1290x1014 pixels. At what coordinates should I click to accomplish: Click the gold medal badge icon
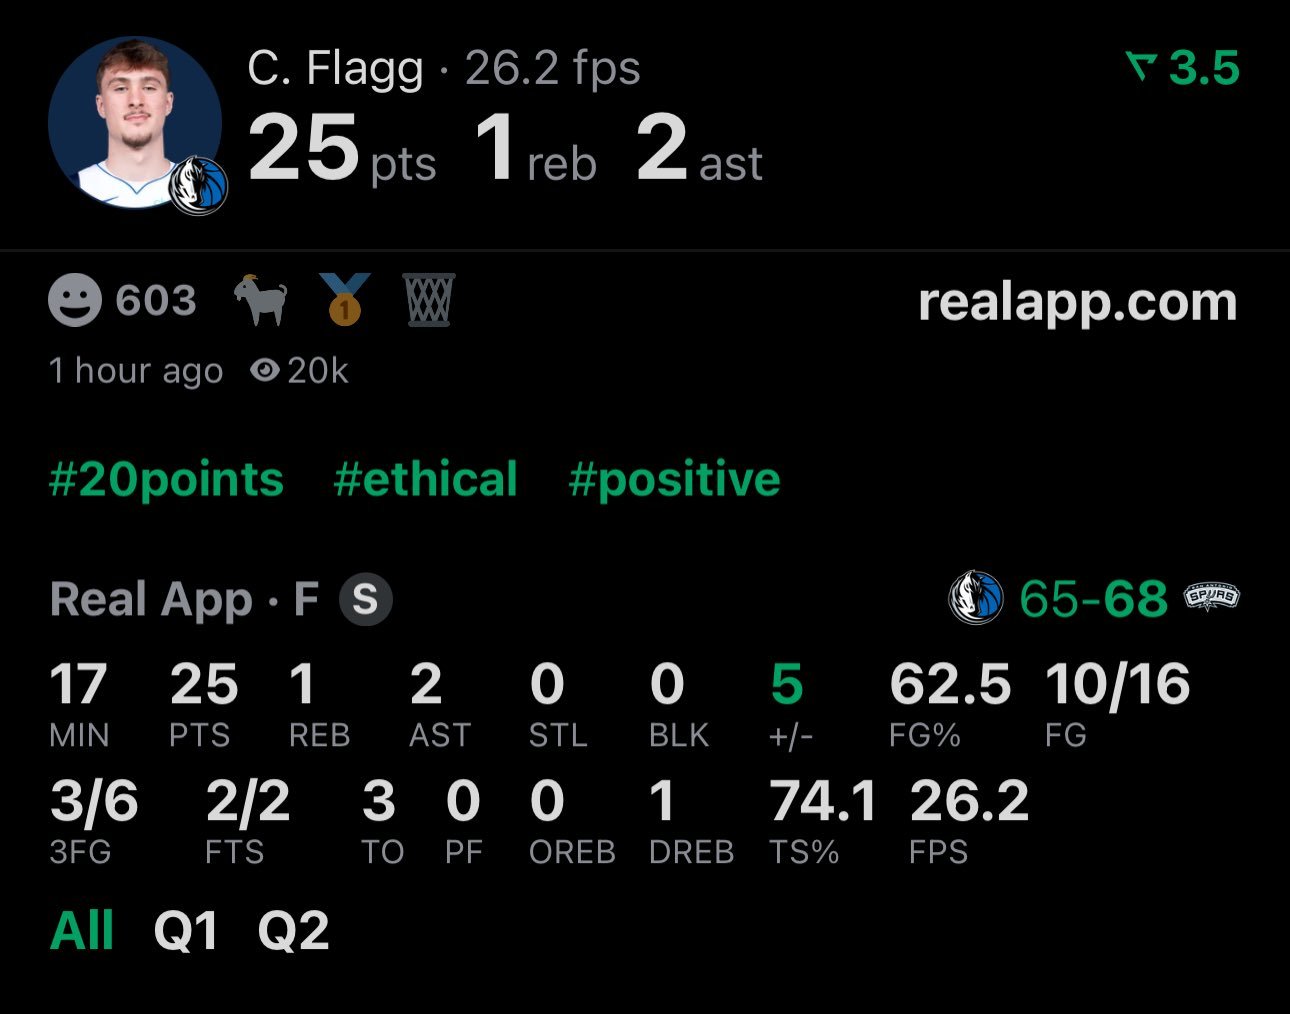tap(344, 300)
